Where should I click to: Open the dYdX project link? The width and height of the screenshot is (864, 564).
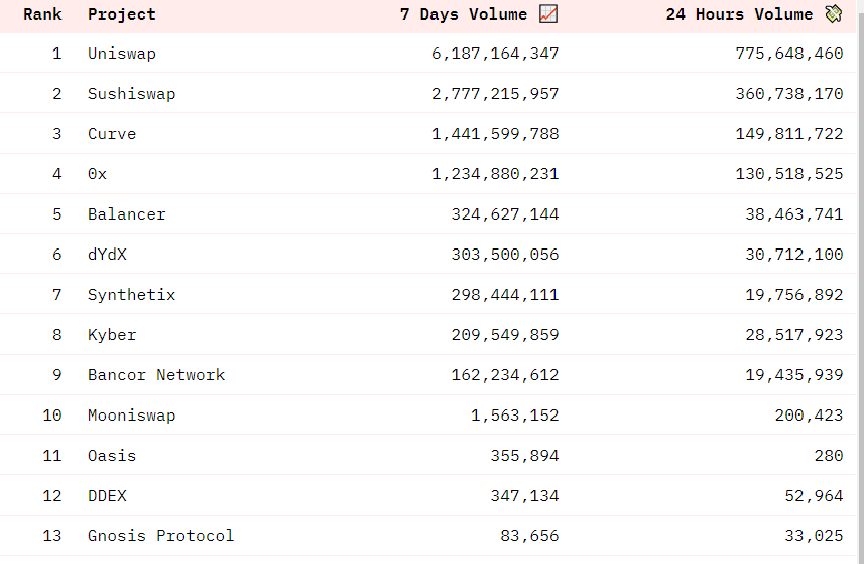tap(107, 254)
